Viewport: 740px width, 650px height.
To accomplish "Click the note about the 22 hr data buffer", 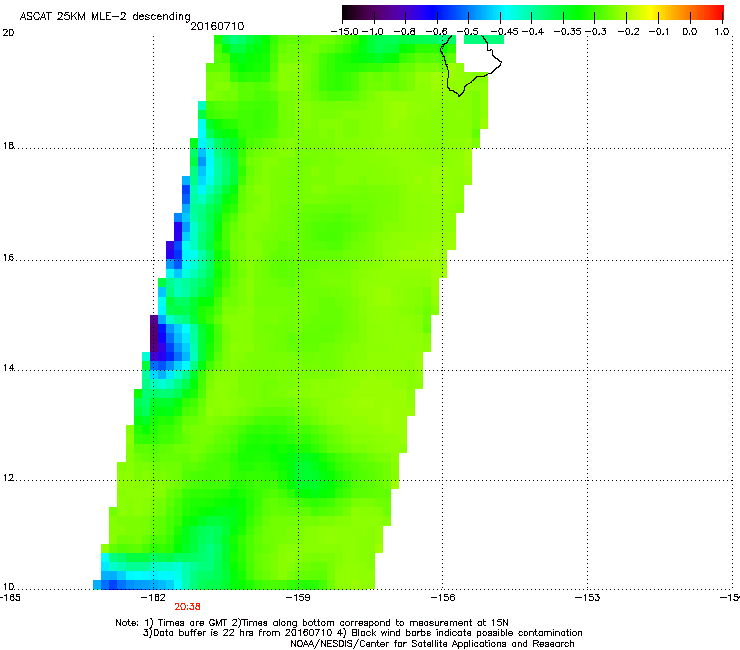I will 239,633.
